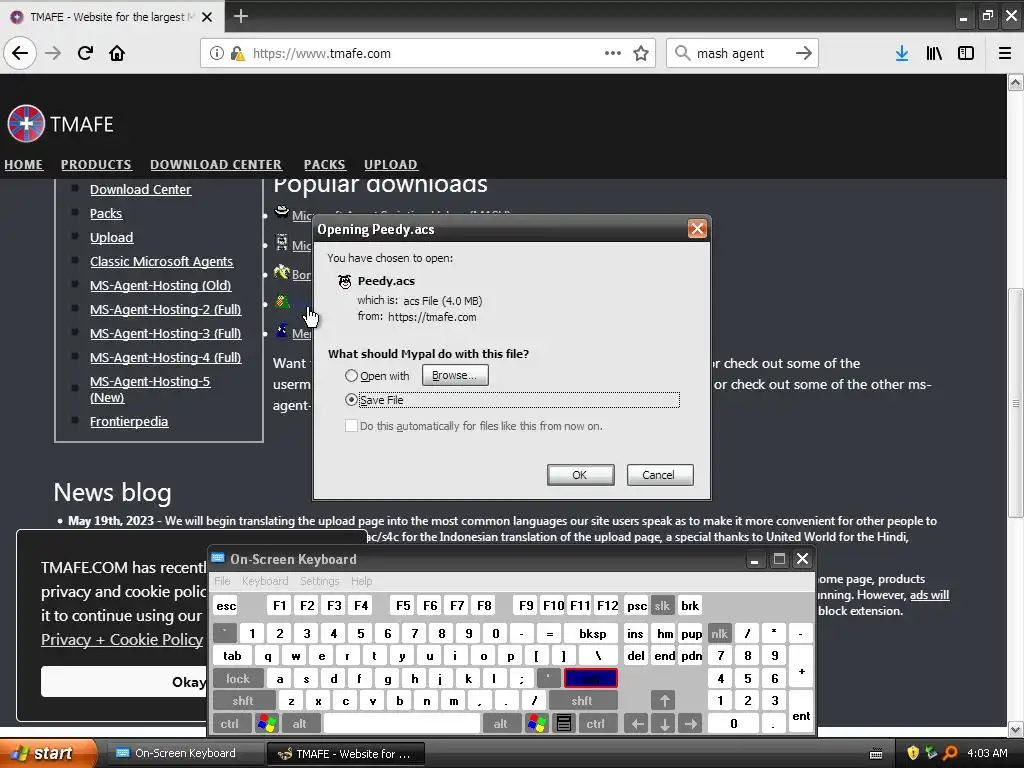Select the Open with radio button
Viewport: 1024px width, 768px height.
351,376
